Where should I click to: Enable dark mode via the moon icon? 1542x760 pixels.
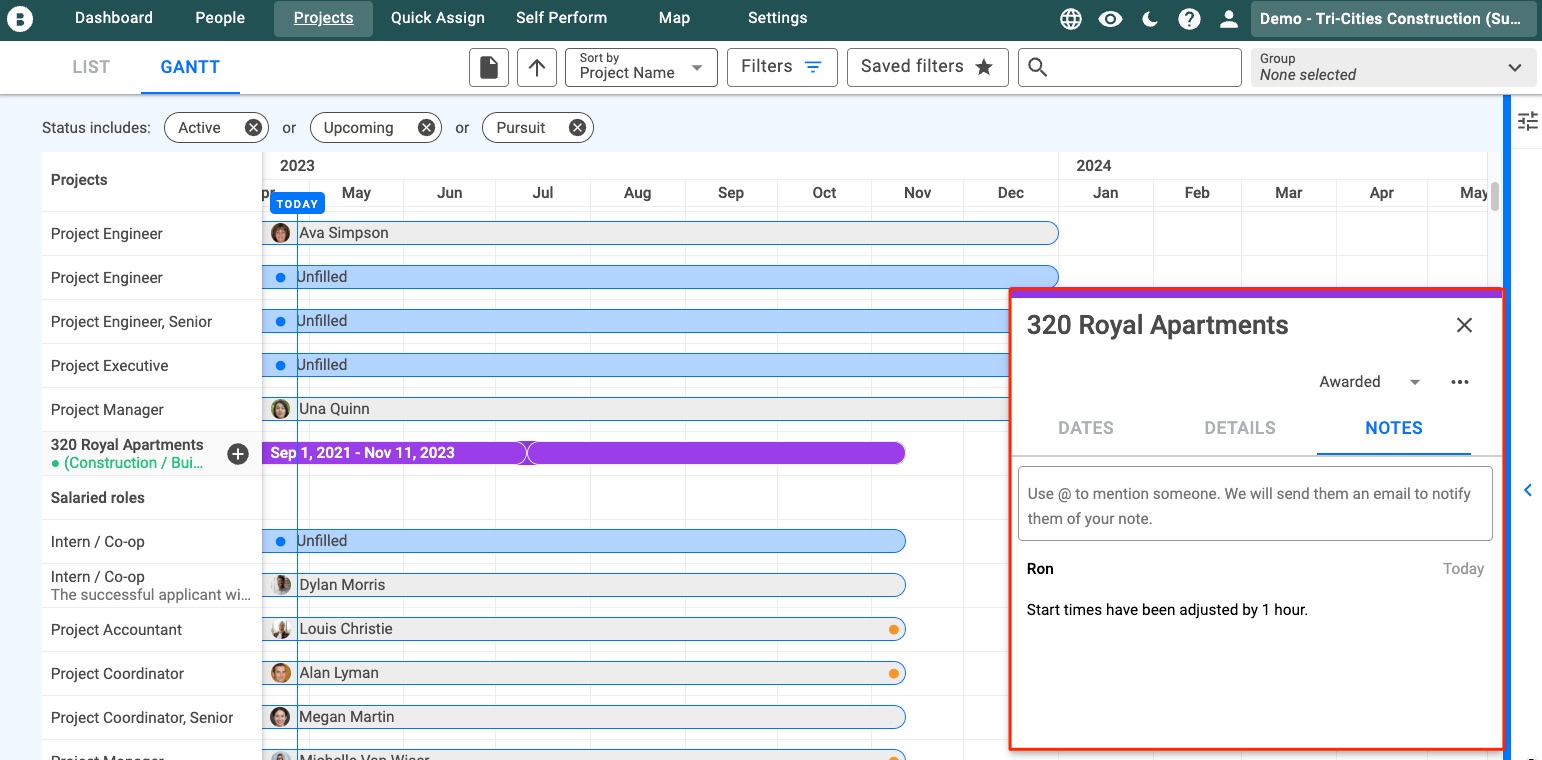1149,18
